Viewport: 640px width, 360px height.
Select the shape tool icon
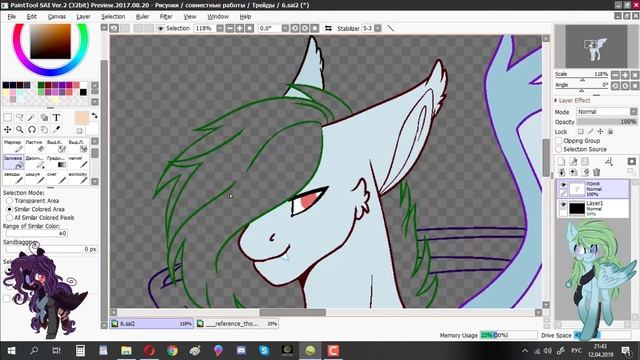(44, 118)
